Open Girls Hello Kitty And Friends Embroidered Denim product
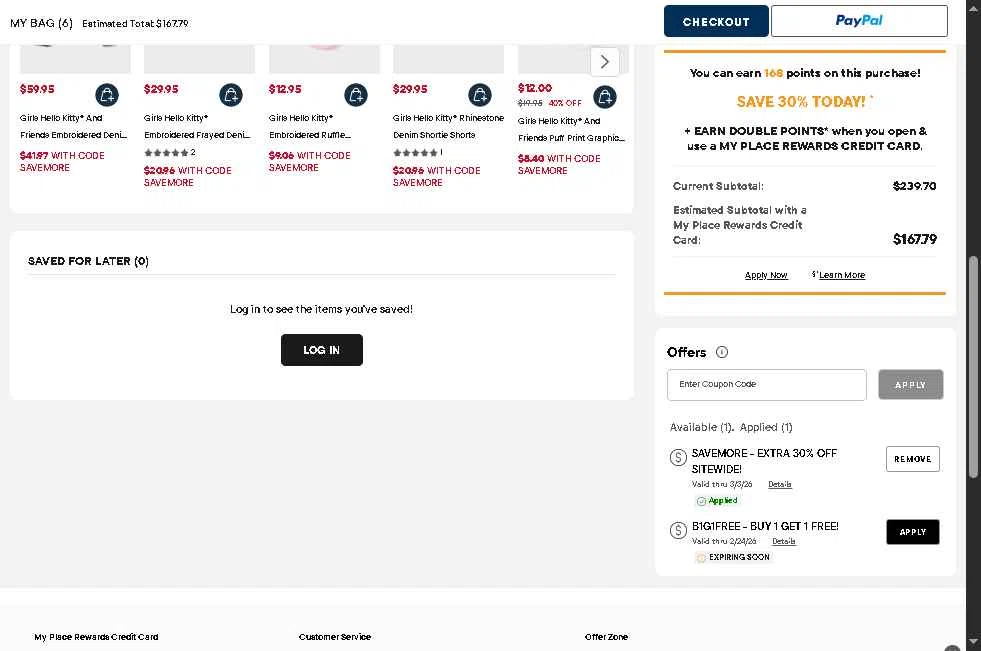This screenshot has height=651, width=981. tap(73, 126)
